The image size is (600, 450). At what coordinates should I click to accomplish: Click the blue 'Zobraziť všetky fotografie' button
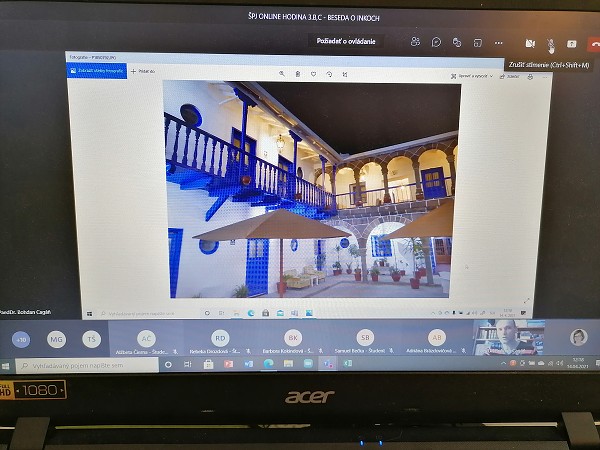pos(97,71)
